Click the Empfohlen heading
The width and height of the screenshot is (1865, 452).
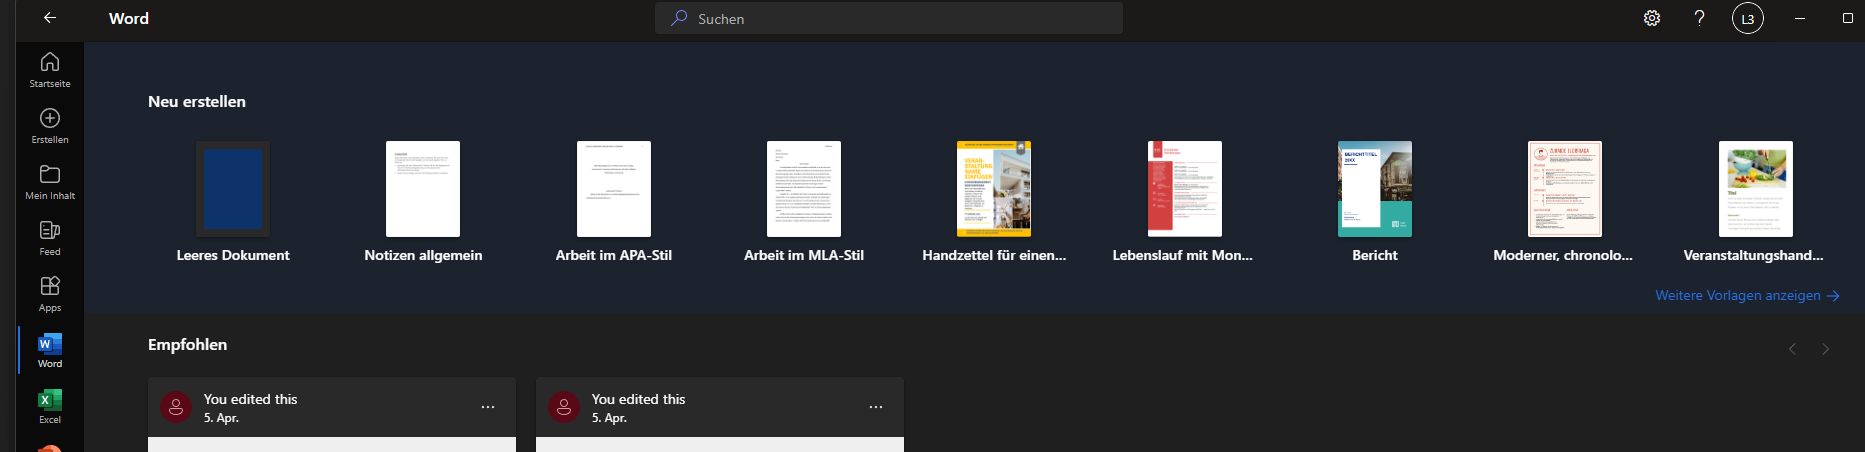click(x=187, y=345)
